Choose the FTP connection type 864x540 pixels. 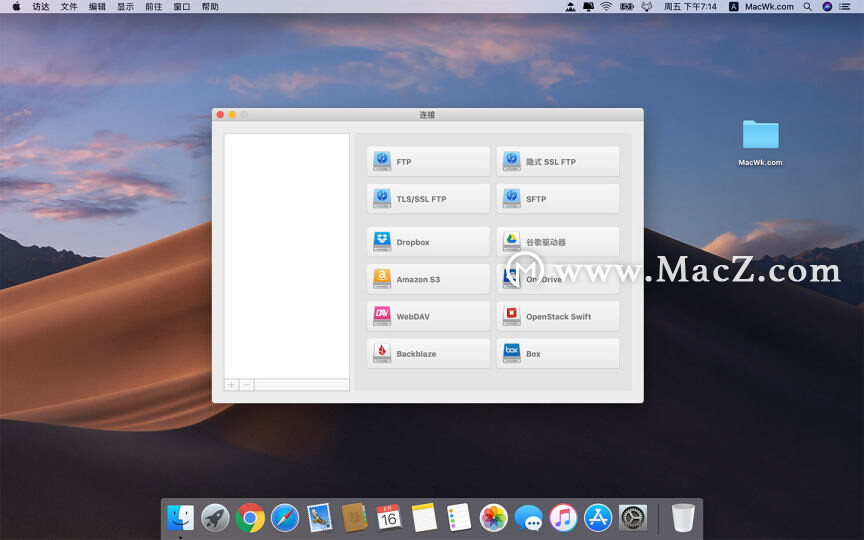[428, 161]
